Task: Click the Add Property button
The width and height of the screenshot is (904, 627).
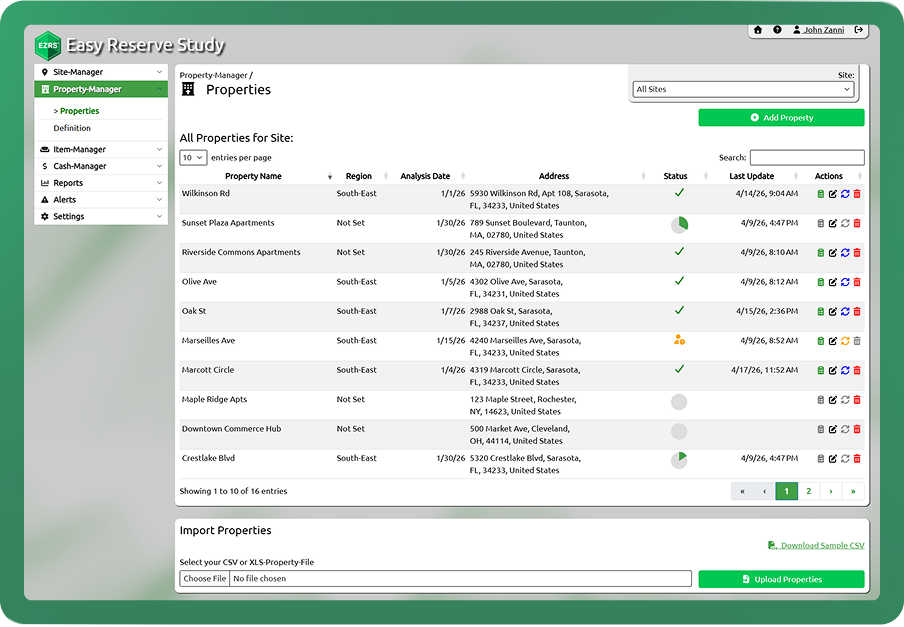Action: point(781,118)
